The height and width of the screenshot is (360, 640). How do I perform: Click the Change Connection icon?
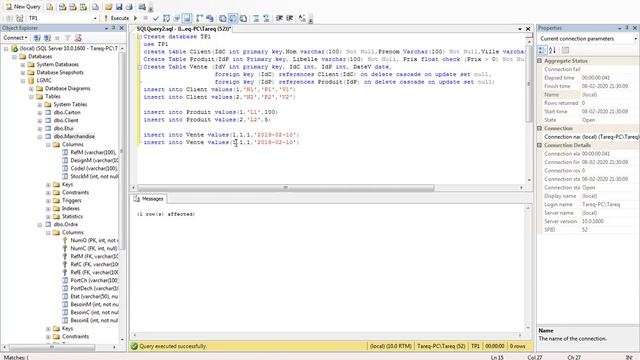tap(20, 18)
